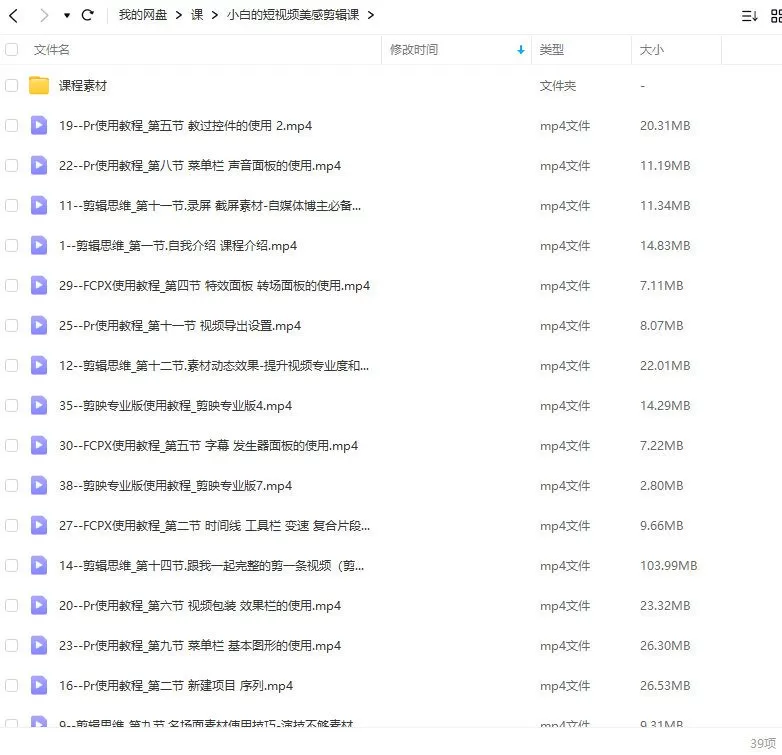Open the navigation history dropdown arrow

pos(66,16)
